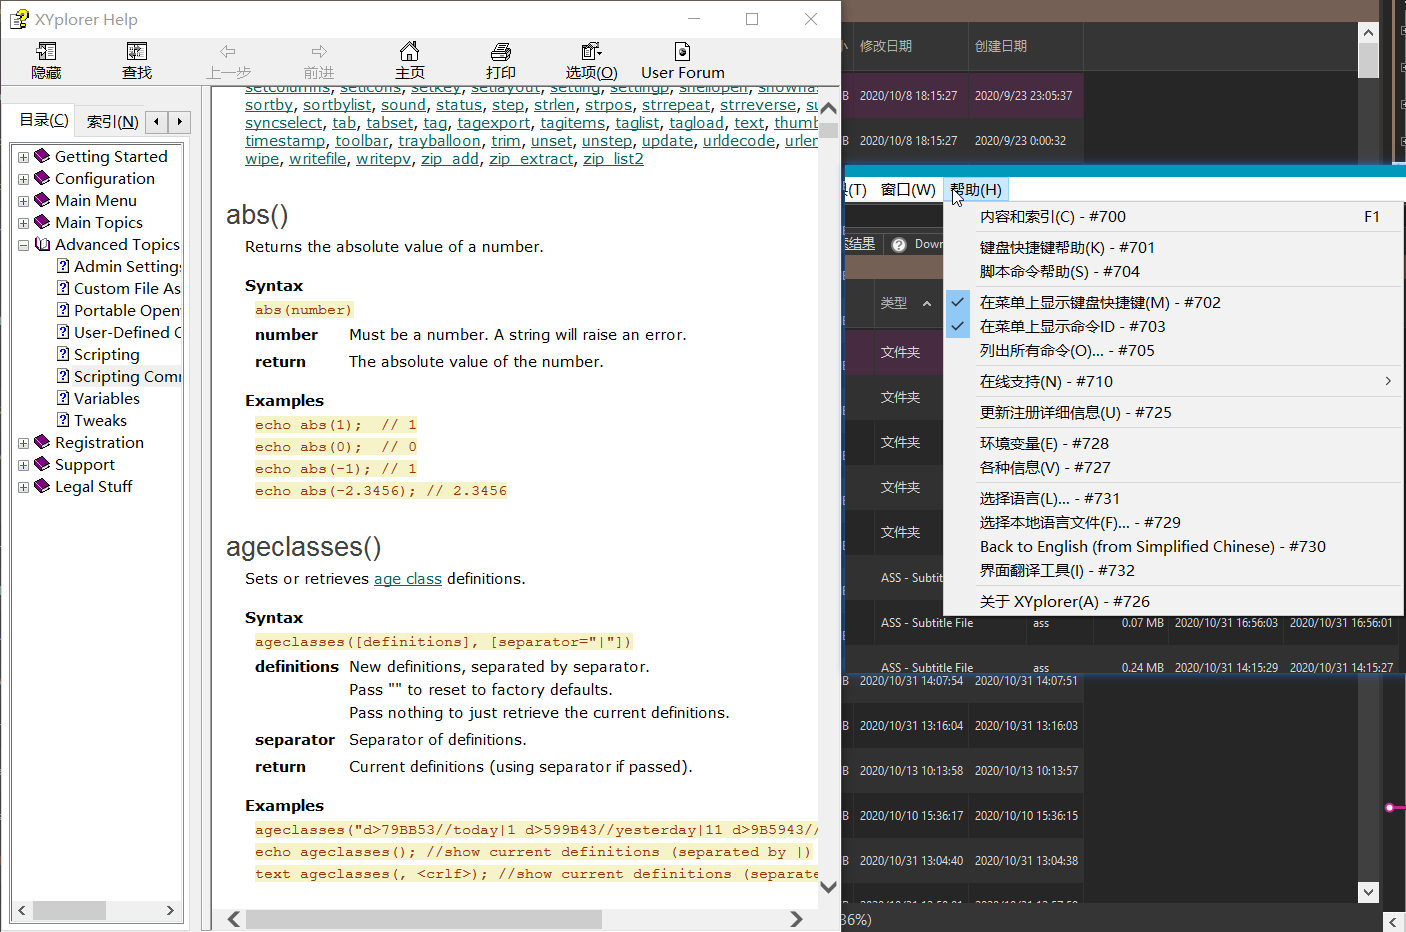Screen dimensions: 1406x932
Task: Open the trayballoon function link
Action: [439, 141]
